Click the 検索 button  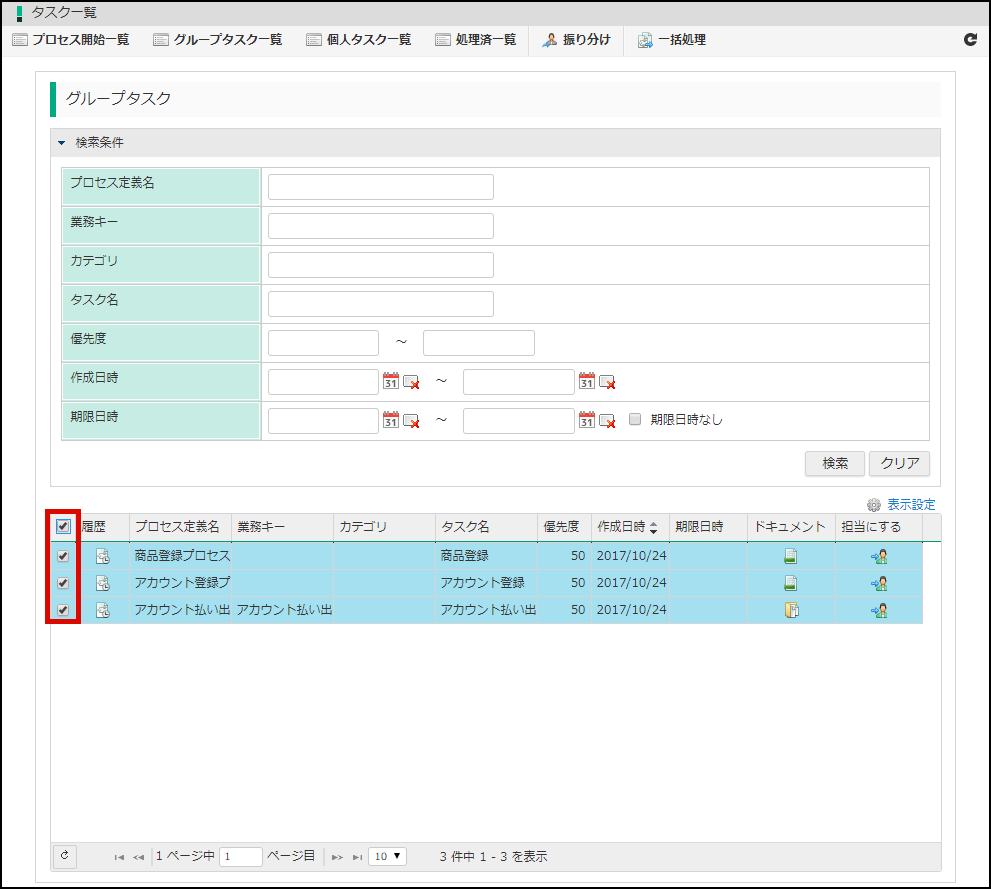(835, 464)
